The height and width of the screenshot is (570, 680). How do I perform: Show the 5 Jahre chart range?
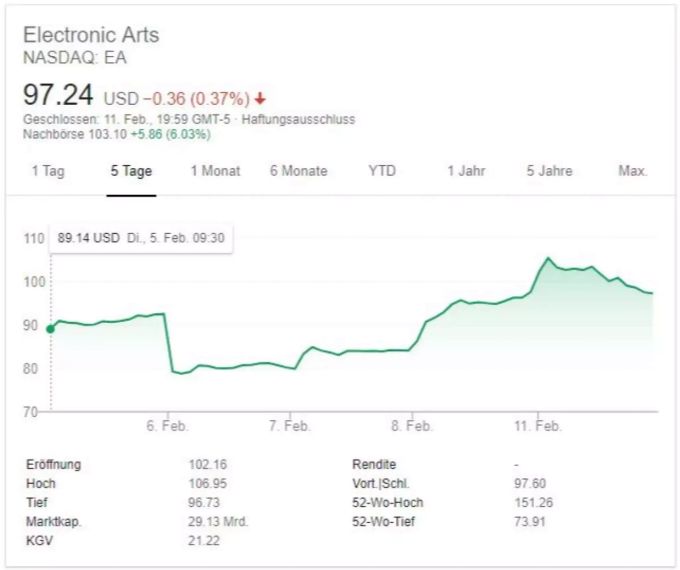[x=549, y=171]
